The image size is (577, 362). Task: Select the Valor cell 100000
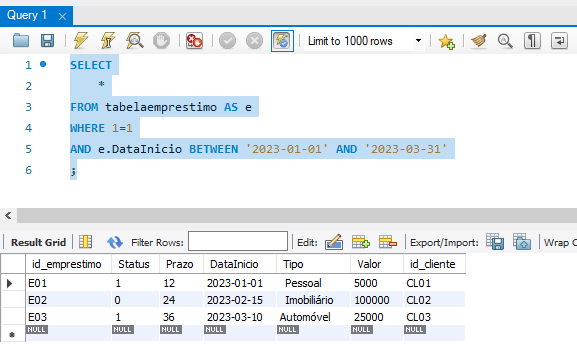[x=377, y=300]
